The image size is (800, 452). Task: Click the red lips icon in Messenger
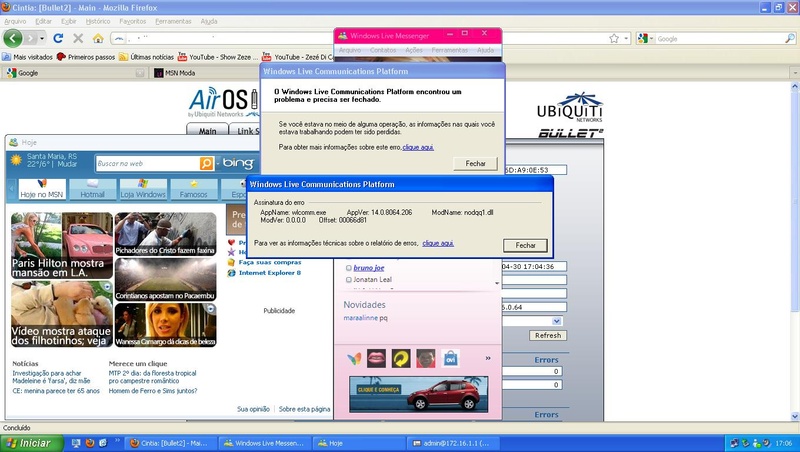[x=377, y=359]
